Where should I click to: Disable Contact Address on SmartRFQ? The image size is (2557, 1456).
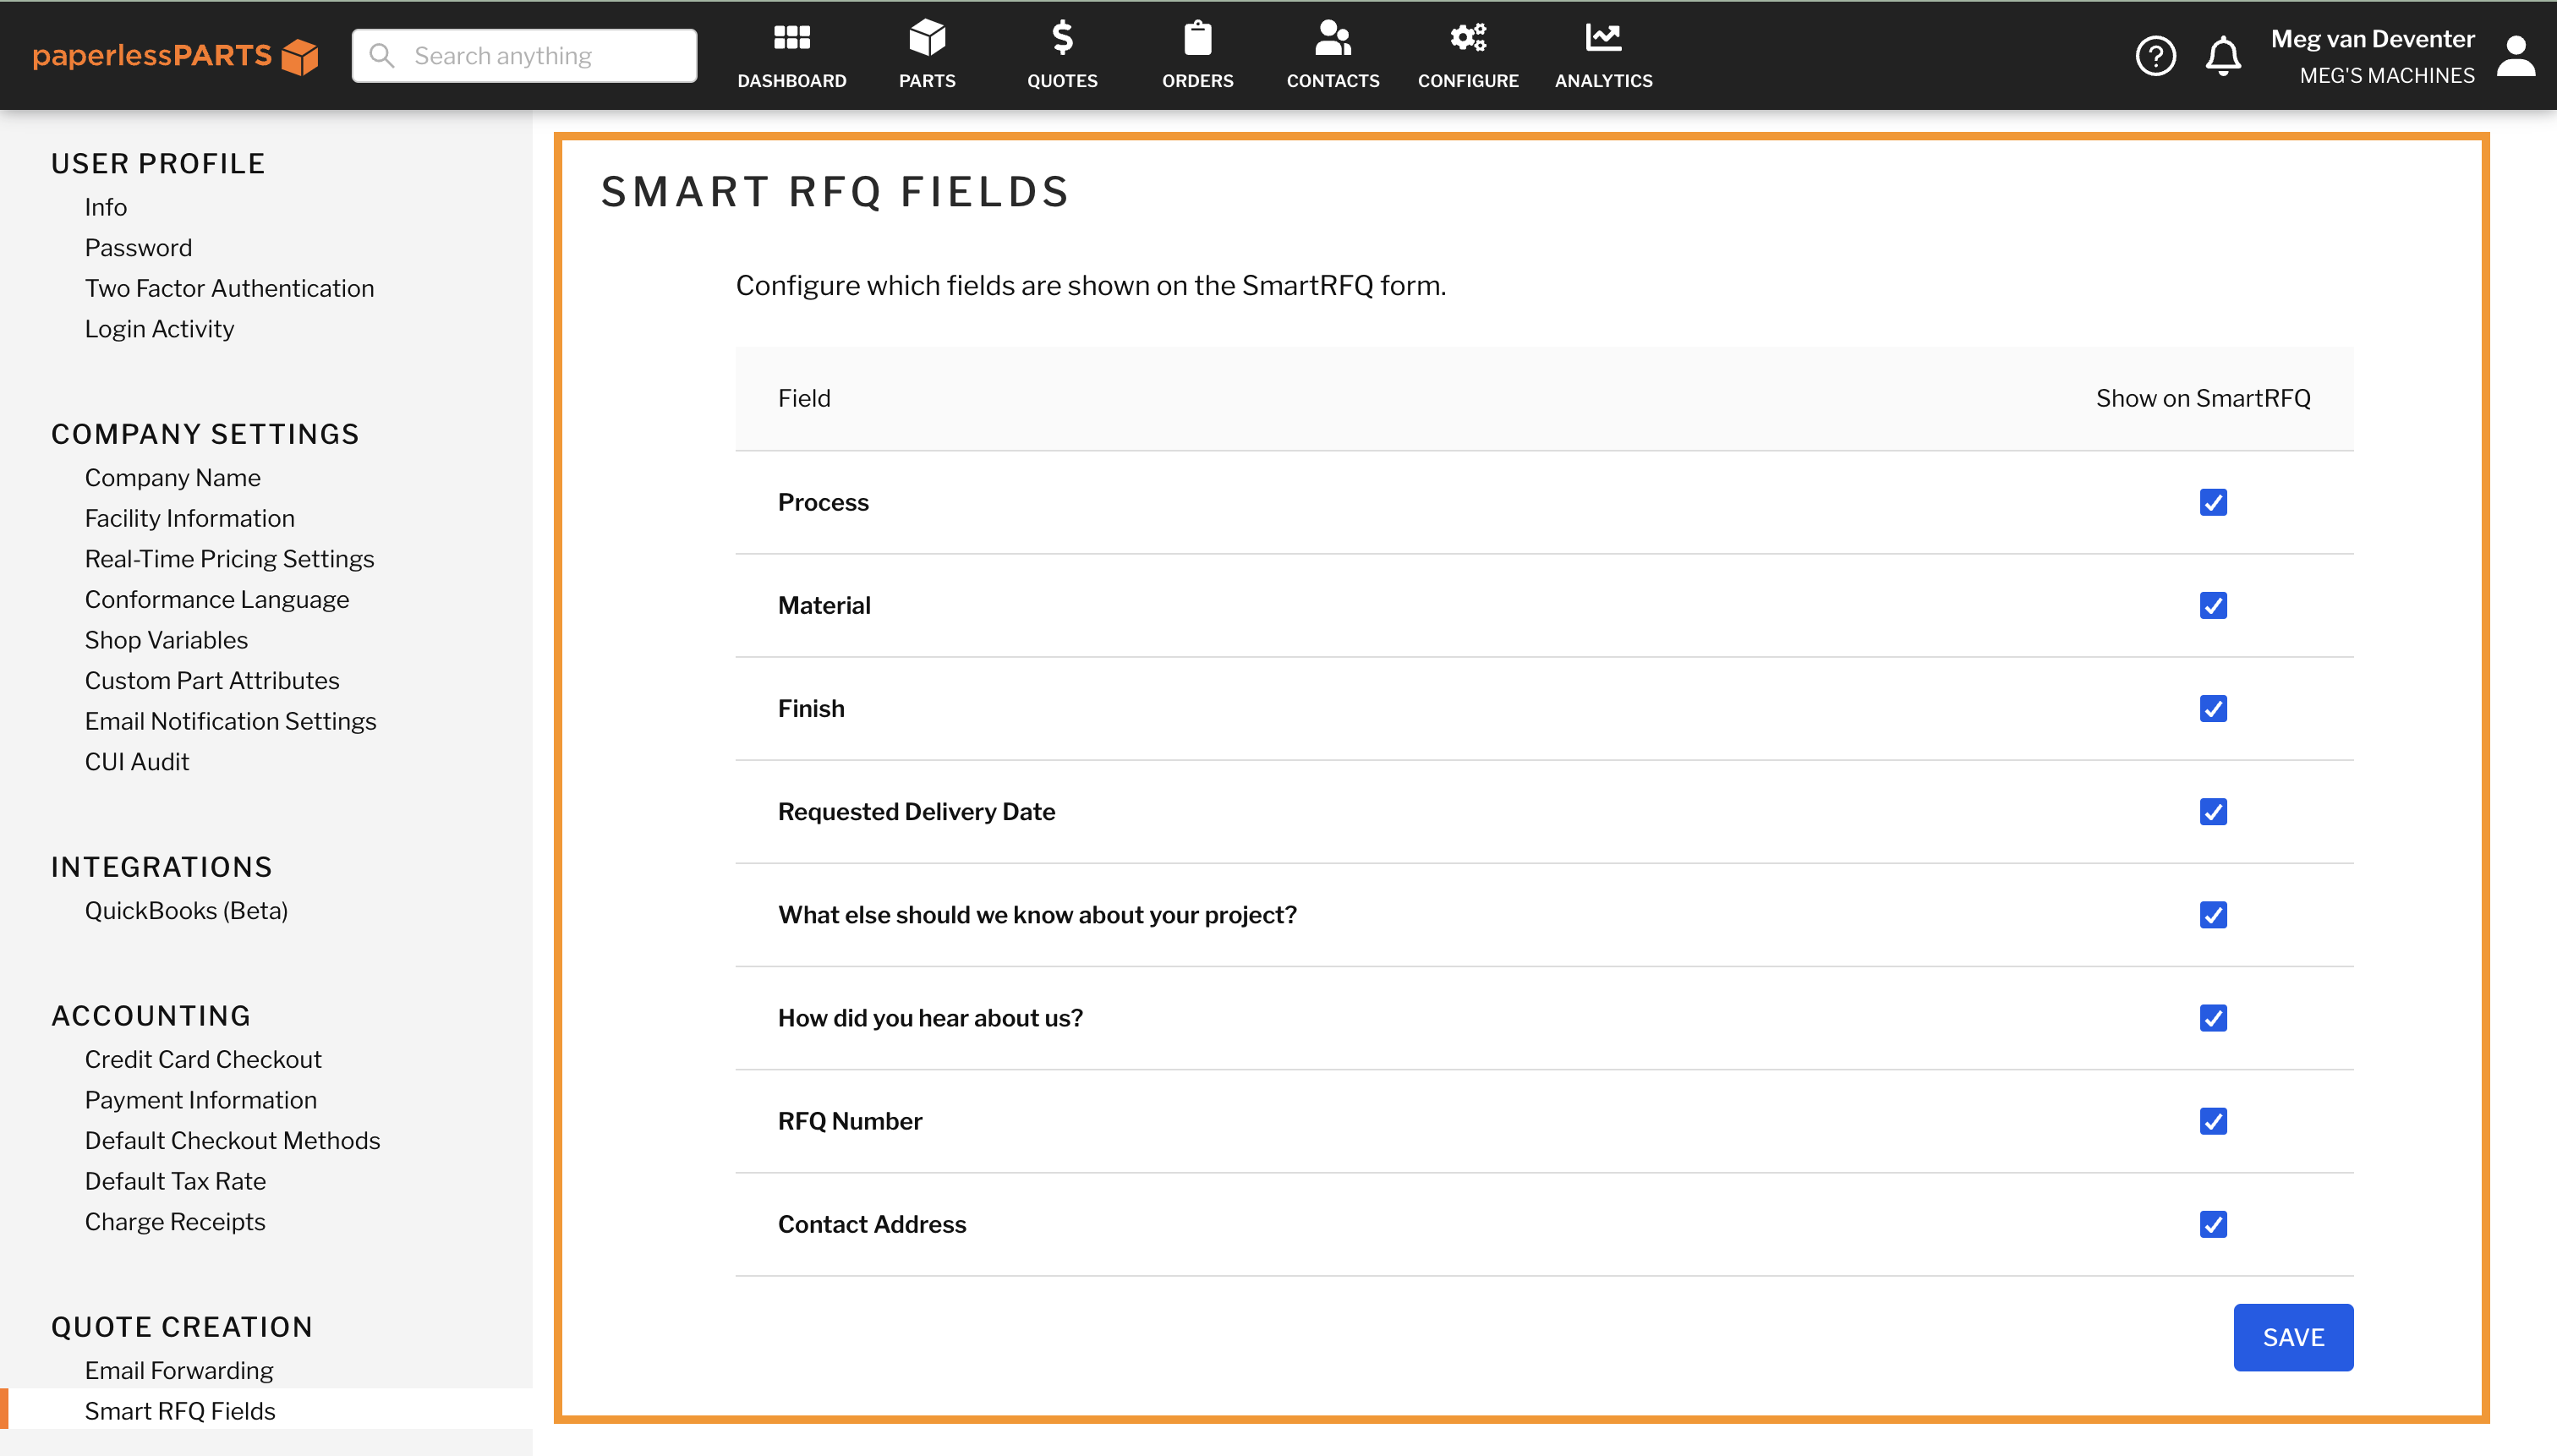pos(2213,1224)
